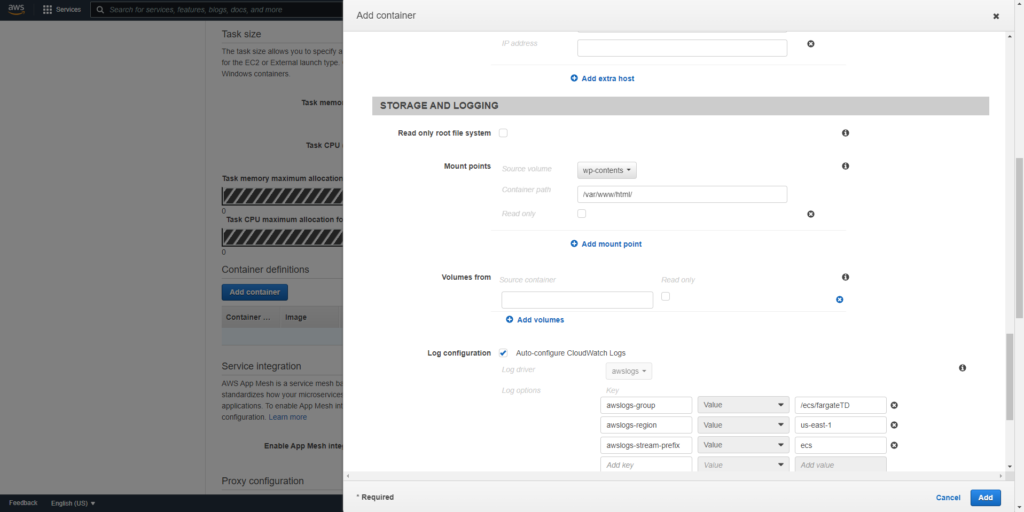Viewport: 1024px width, 512px height.
Task: Uncheck Auto-configure CloudWatch Logs
Action: [x=504, y=353]
